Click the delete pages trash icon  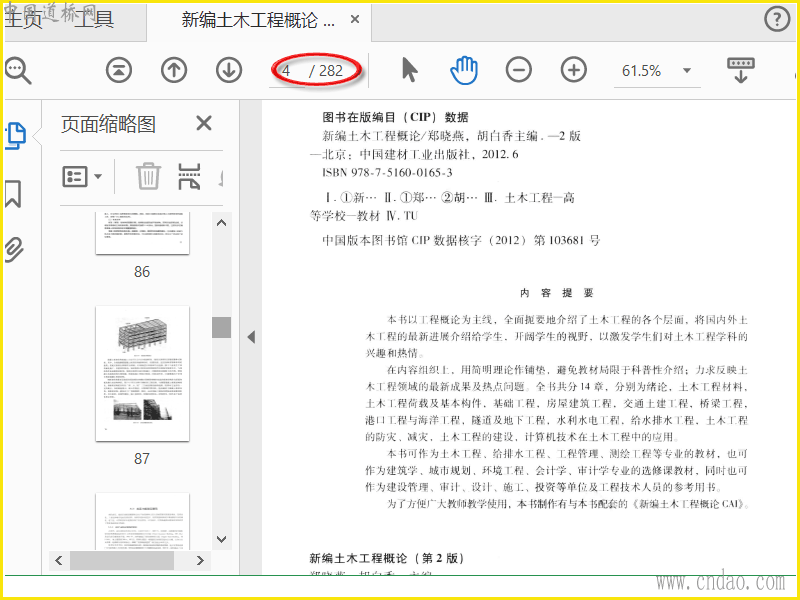(x=148, y=176)
